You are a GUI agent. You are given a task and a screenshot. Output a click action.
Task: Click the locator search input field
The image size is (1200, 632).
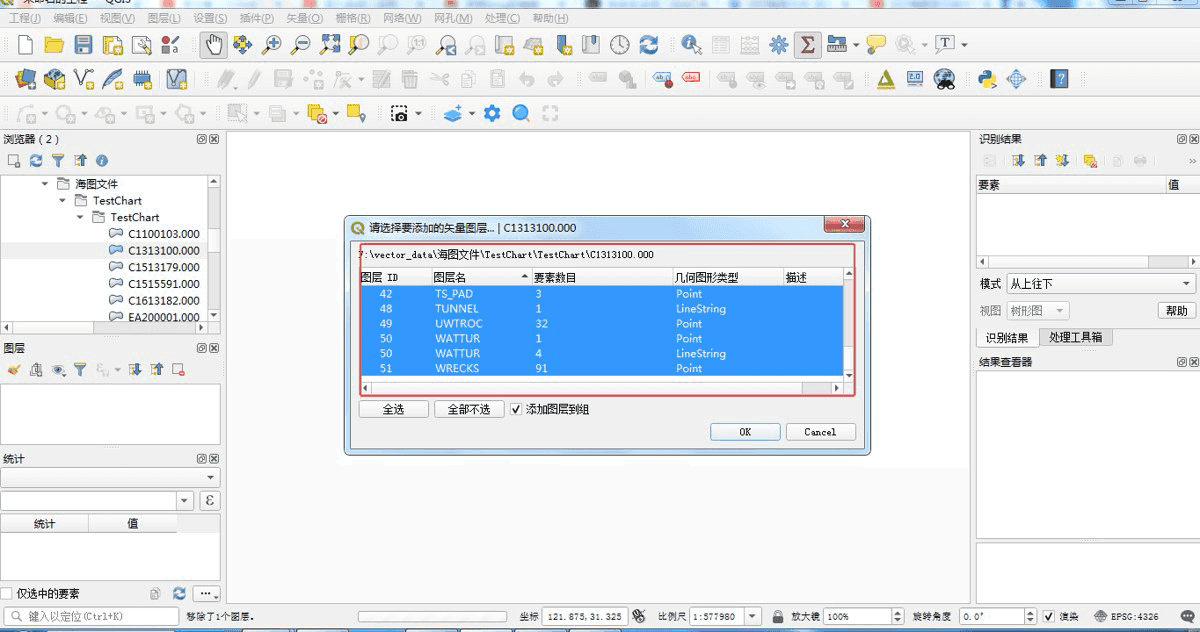pos(91,616)
